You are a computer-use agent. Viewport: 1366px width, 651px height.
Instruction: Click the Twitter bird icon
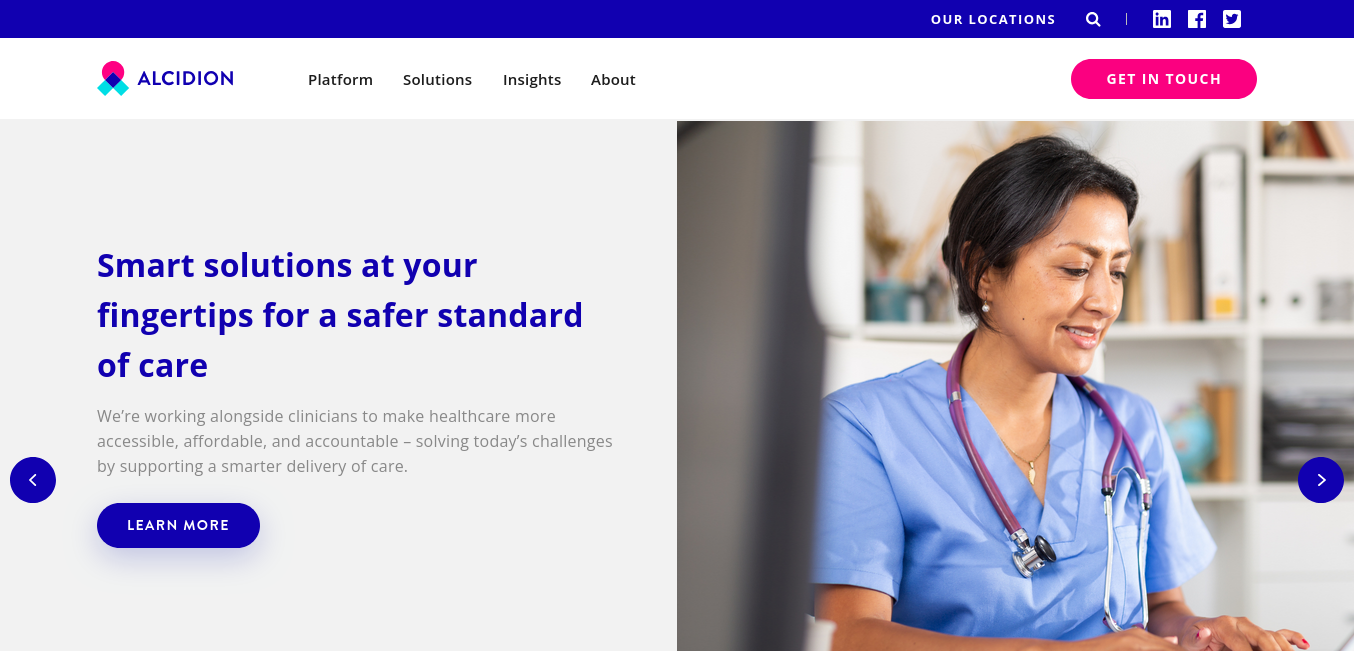pos(1232,19)
